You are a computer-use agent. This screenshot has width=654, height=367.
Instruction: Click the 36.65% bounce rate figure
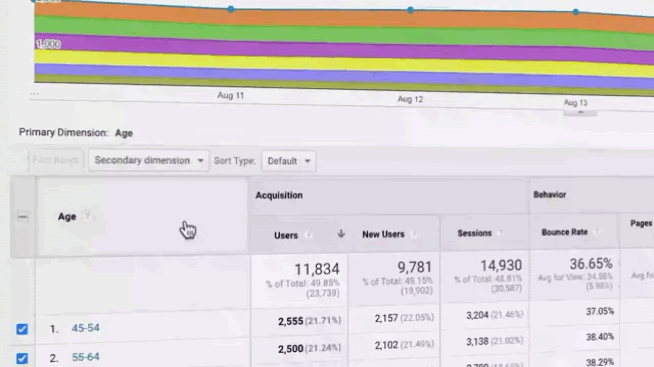(x=591, y=264)
